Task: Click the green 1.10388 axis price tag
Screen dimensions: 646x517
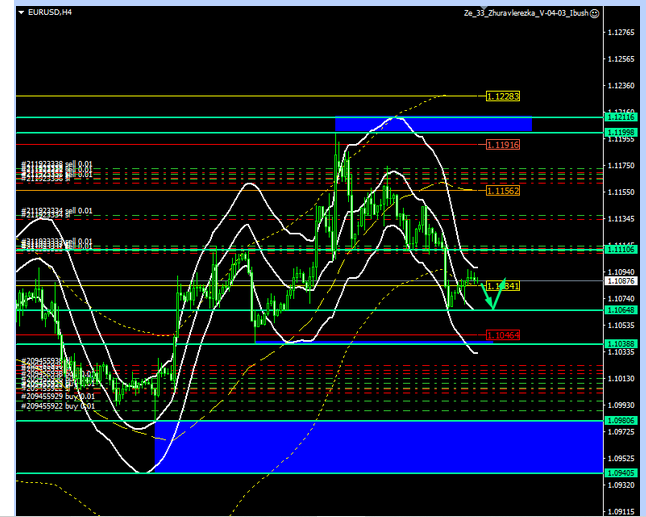Action: point(621,344)
